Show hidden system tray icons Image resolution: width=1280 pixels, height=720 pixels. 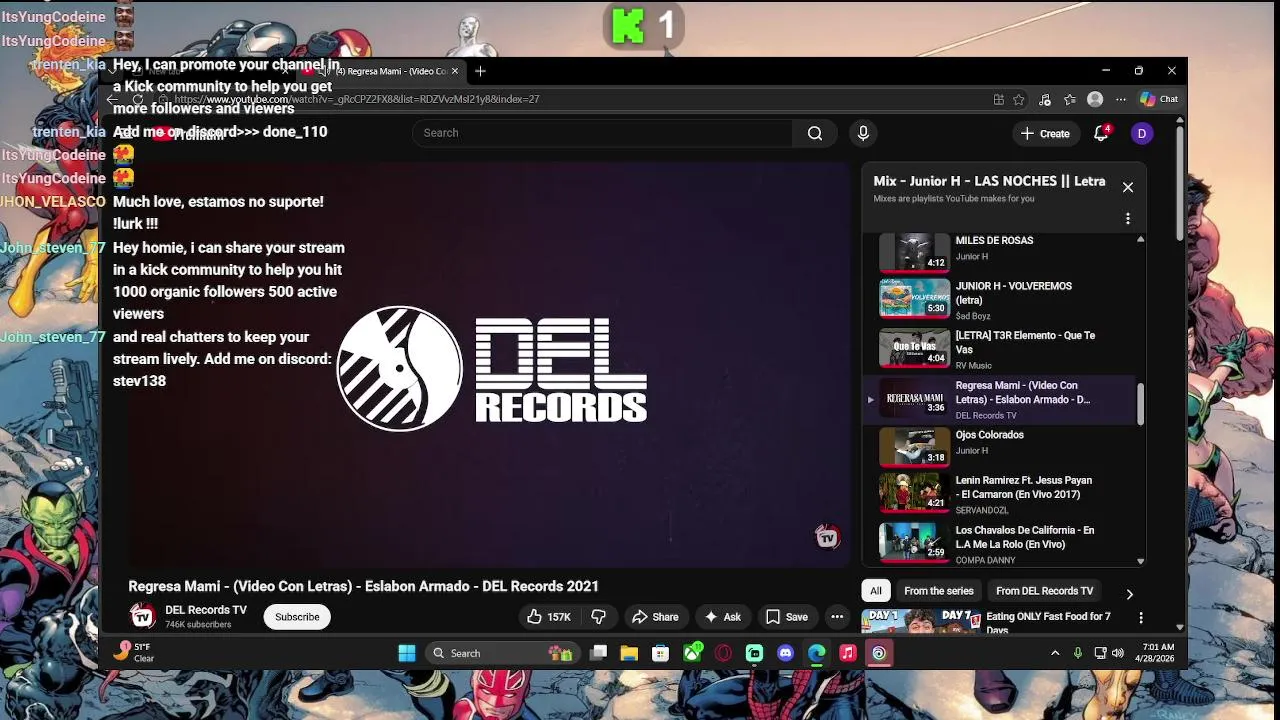coord(1054,653)
